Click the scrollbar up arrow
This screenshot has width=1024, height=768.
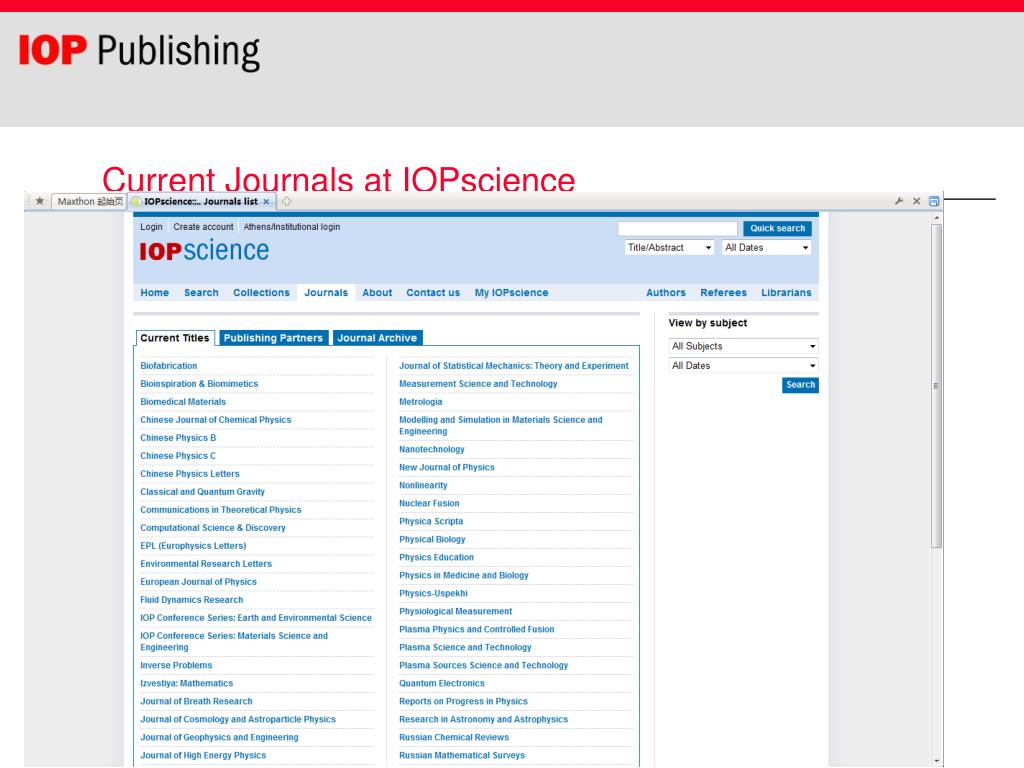pos(936,217)
